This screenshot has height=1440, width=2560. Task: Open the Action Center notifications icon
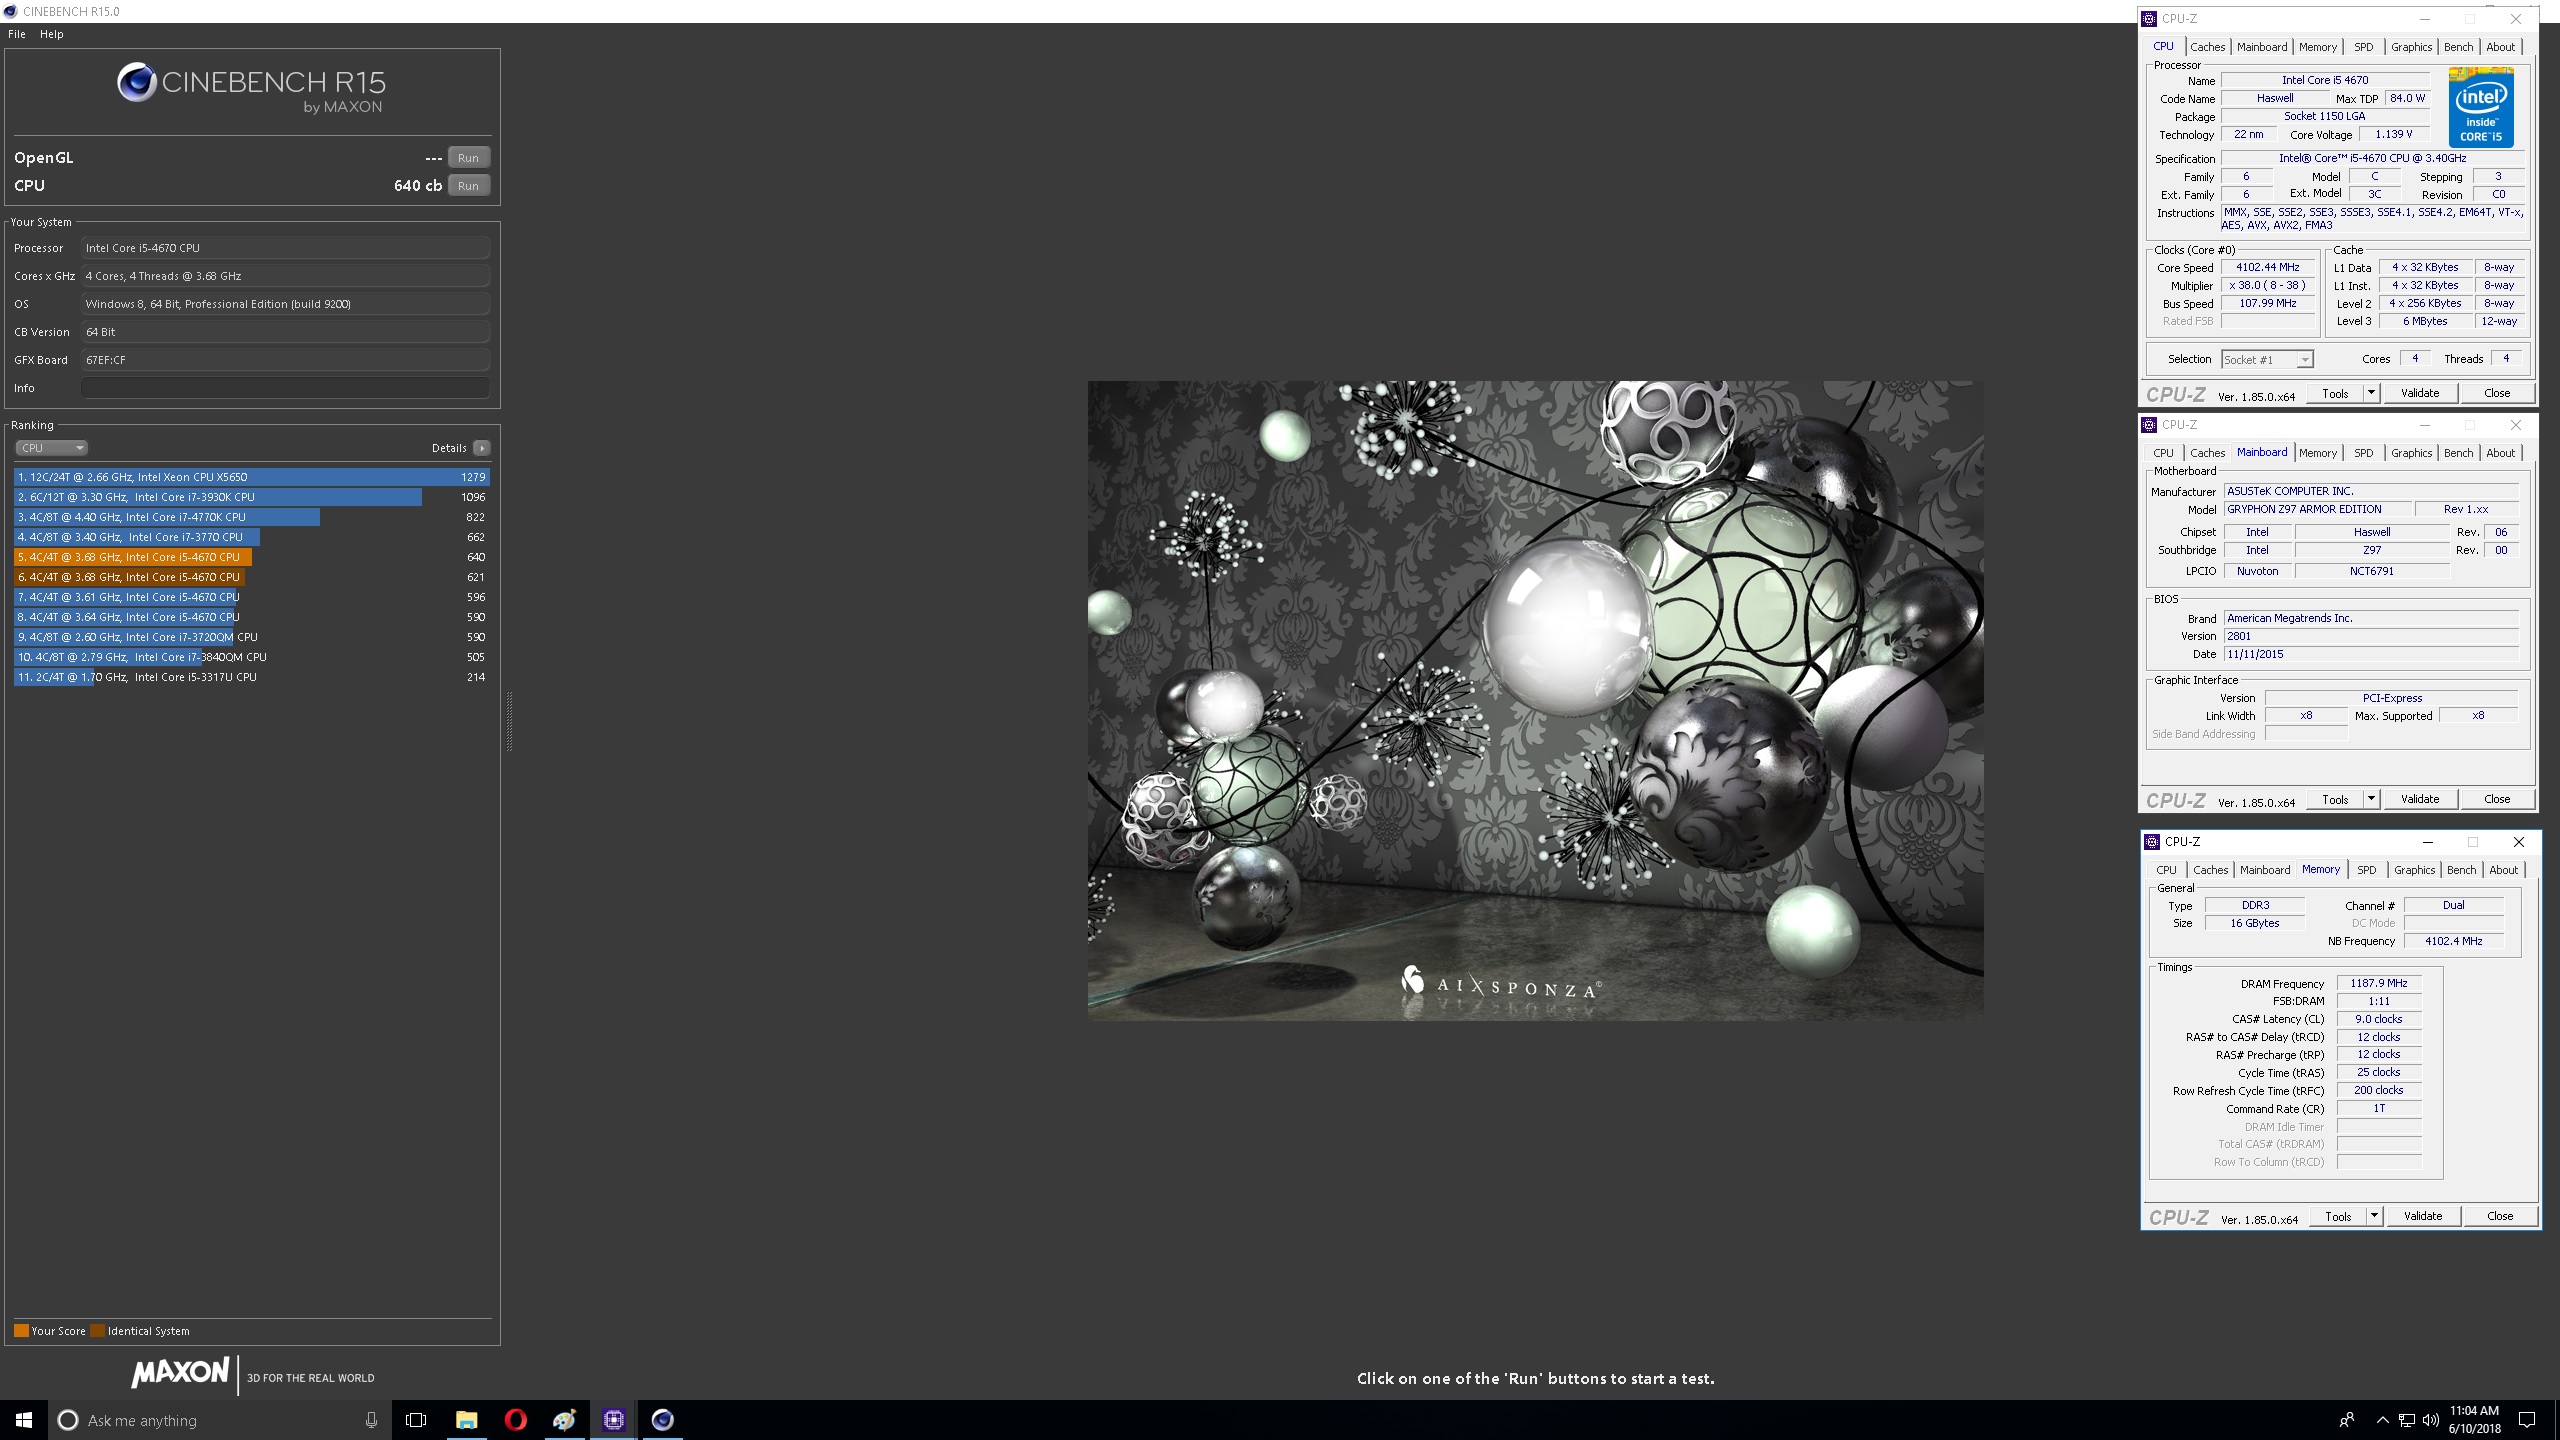tap(2527, 1420)
